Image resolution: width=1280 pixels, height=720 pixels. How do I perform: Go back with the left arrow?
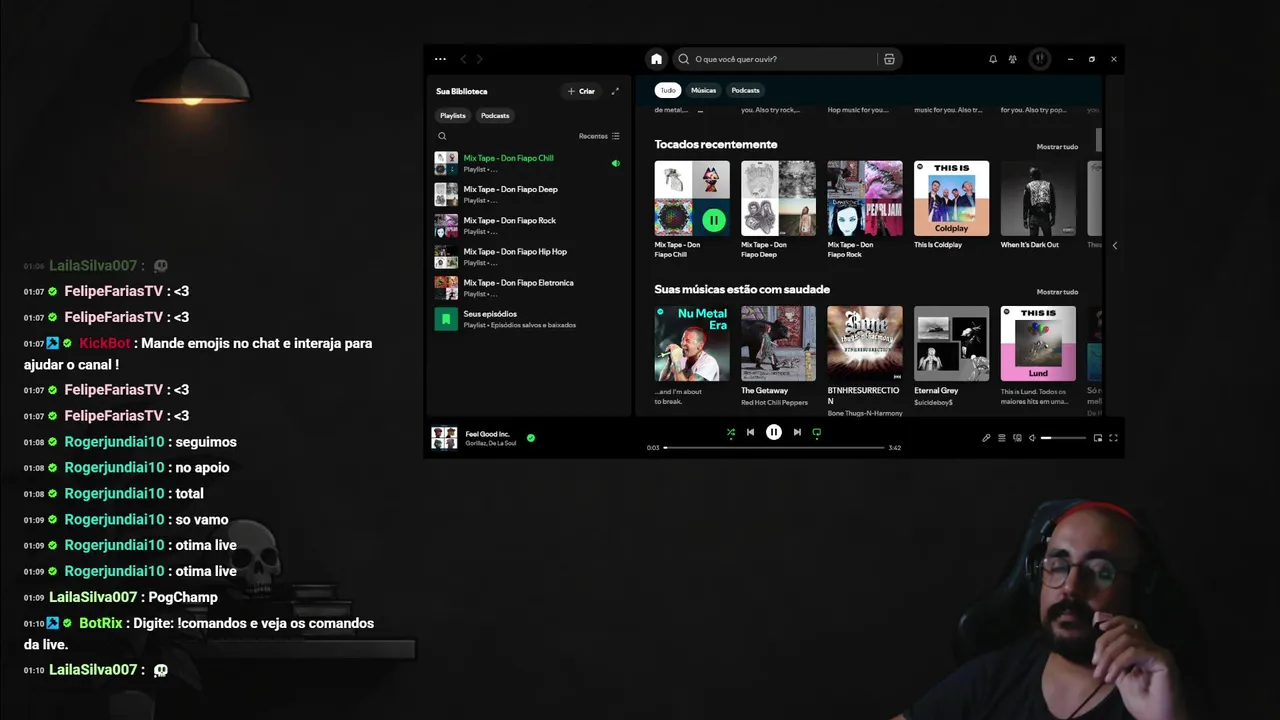463,59
